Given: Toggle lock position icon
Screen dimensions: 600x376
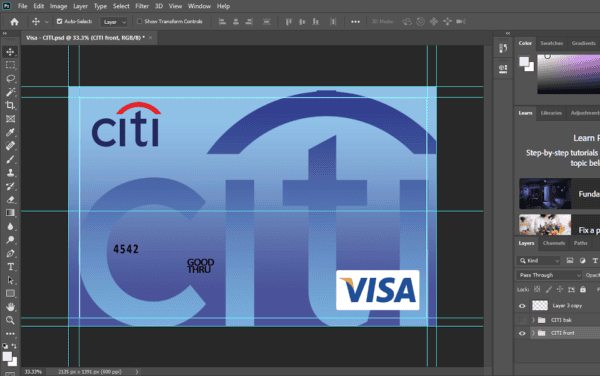Looking at the screenshot, I should tap(560, 289).
